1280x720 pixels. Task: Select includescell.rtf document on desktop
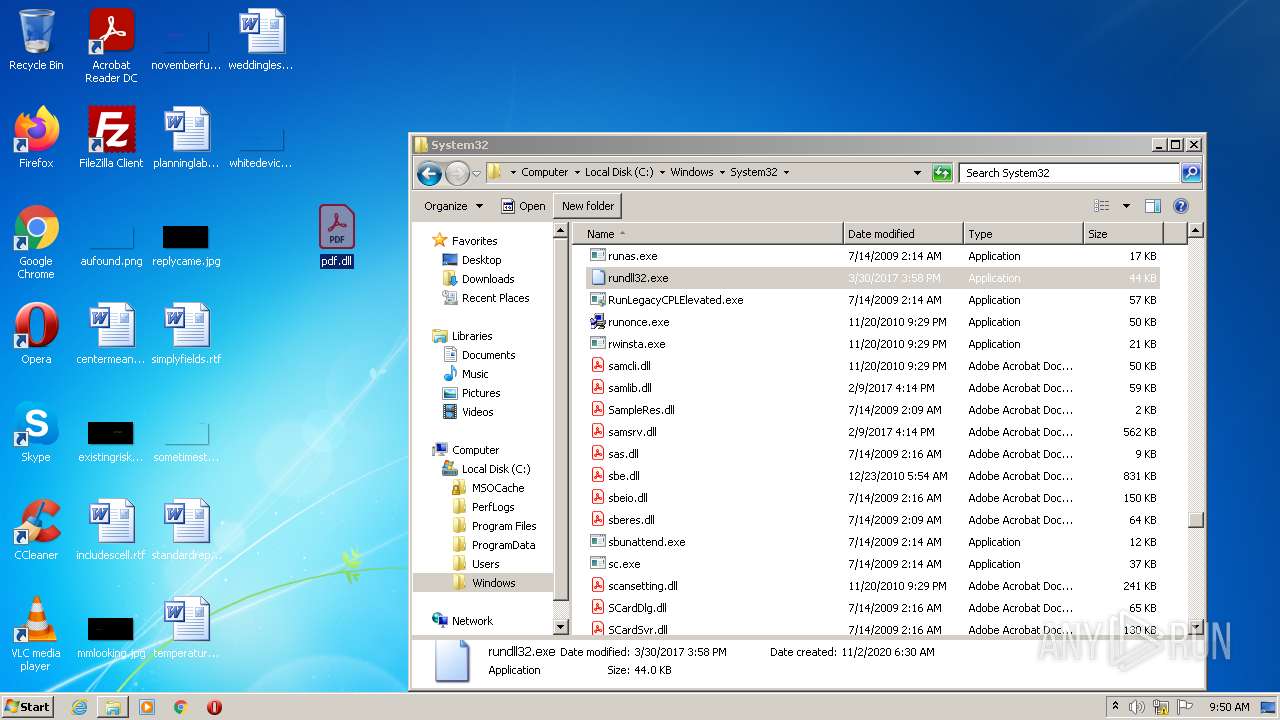click(111, 529)
